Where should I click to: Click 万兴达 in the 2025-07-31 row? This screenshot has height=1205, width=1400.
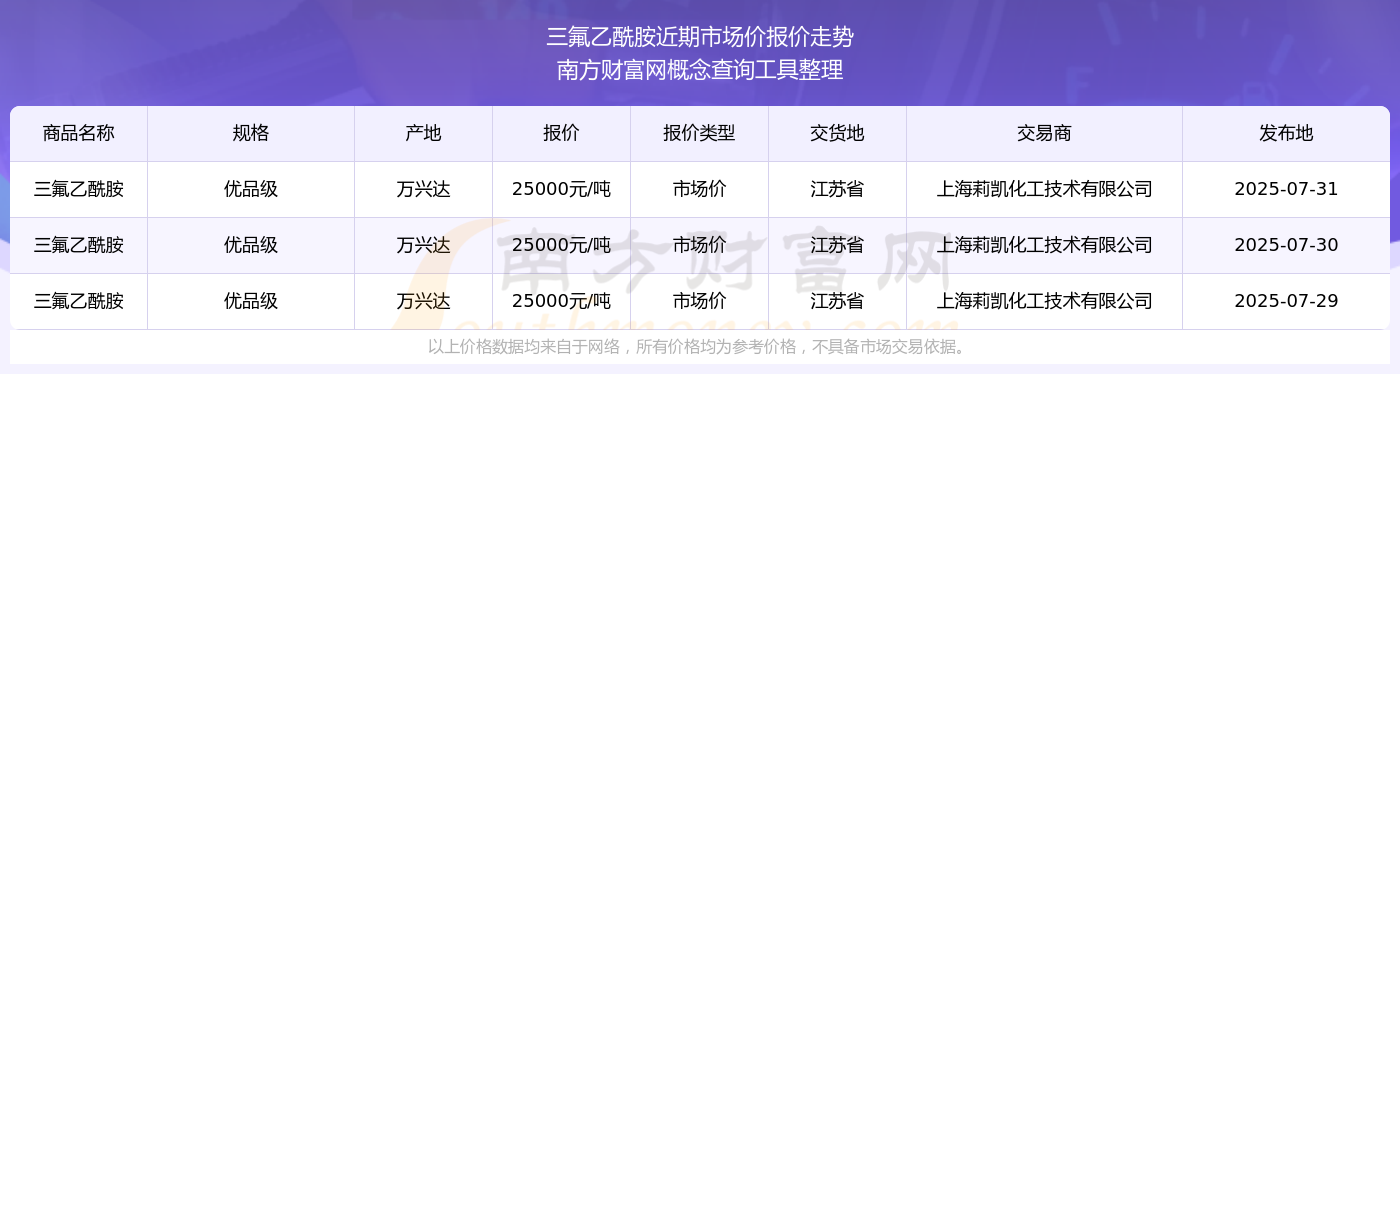423,189
